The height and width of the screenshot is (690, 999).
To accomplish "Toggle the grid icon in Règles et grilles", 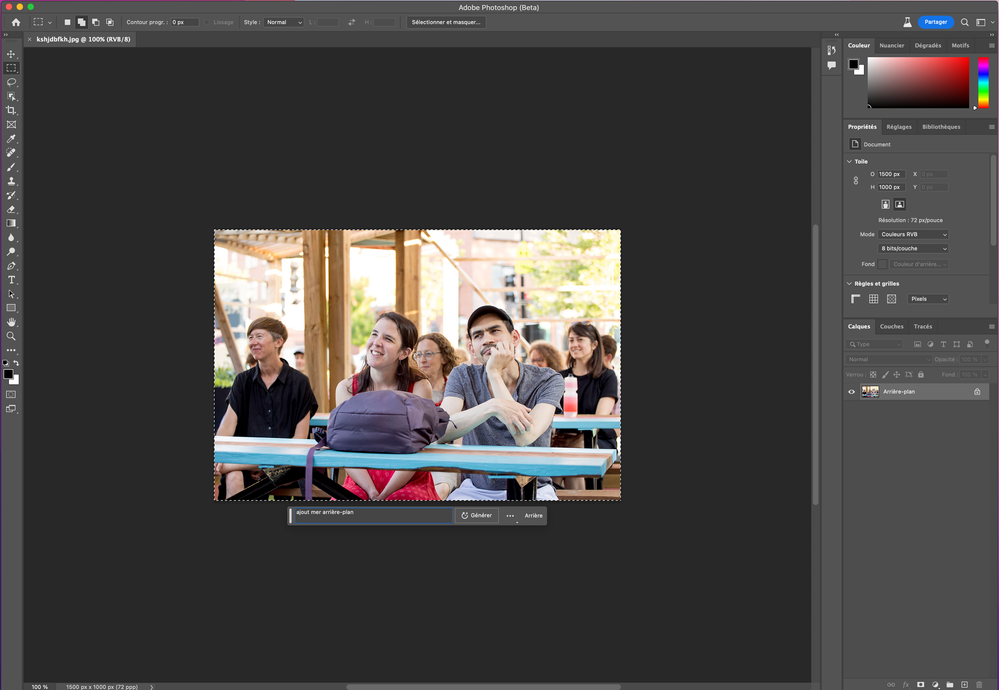I will pyautogui.click(x=873, y=299).
